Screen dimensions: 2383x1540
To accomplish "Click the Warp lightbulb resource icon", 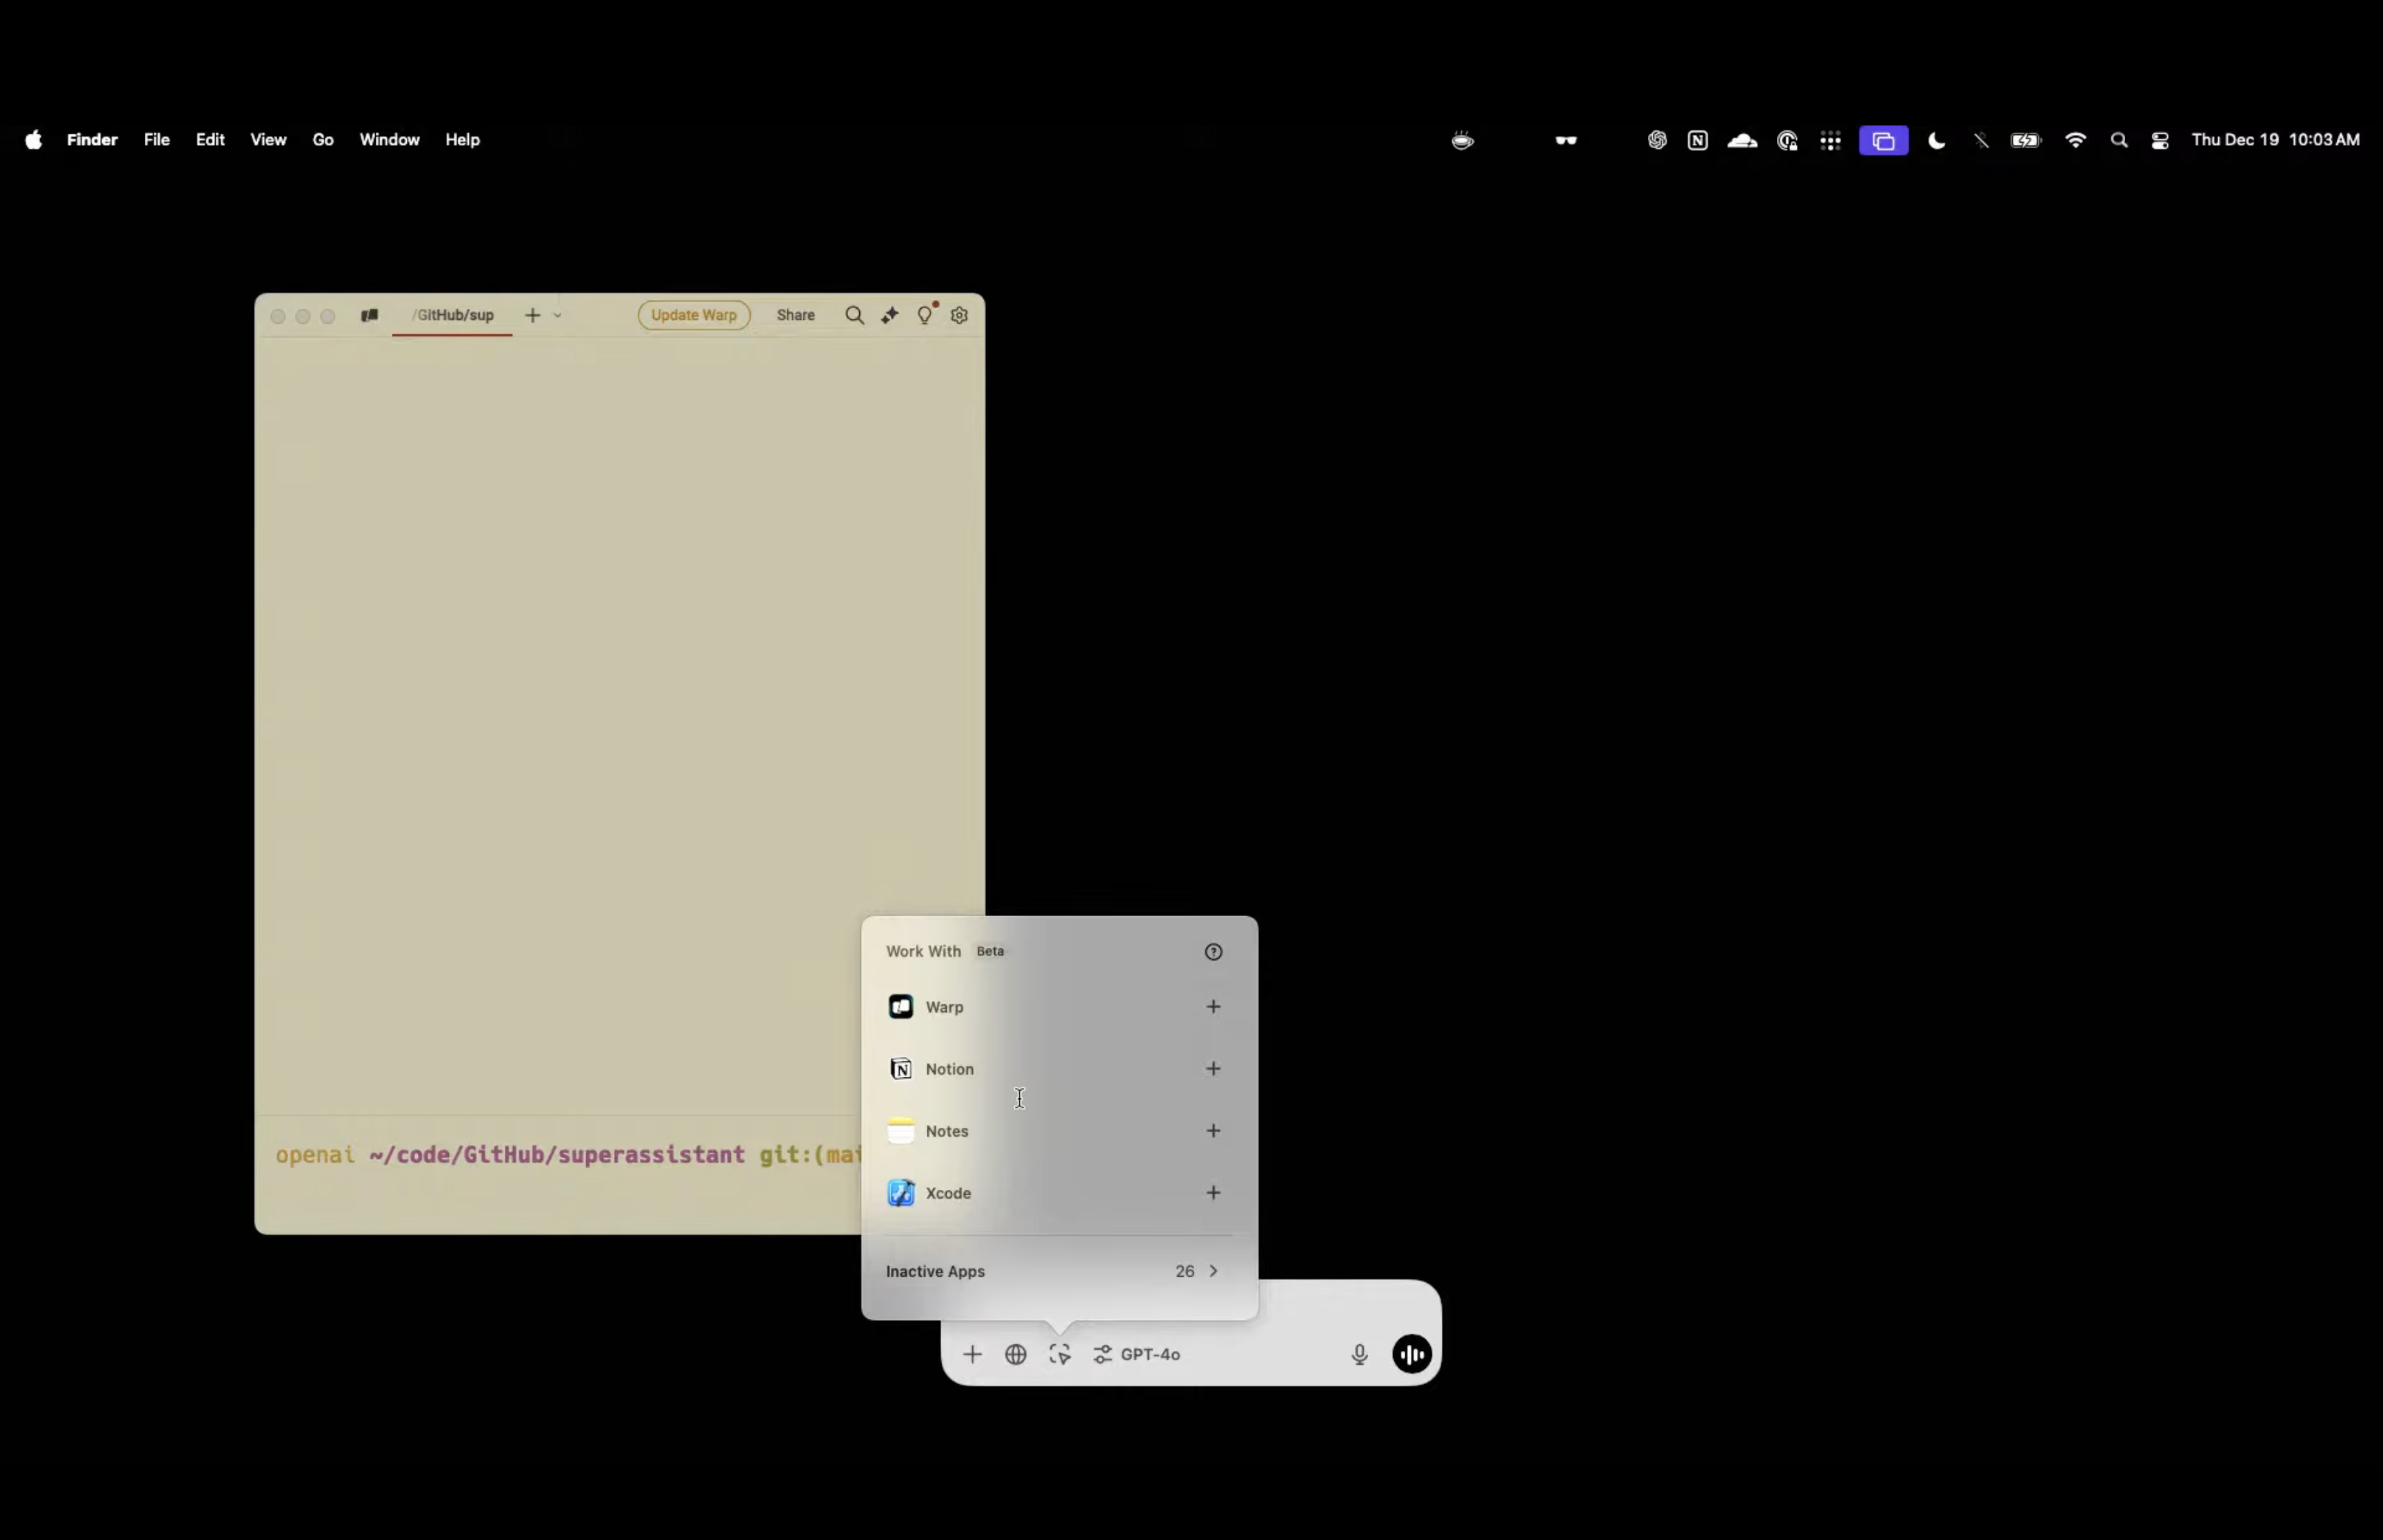I will pyautogui.click(x=925, y=316).
